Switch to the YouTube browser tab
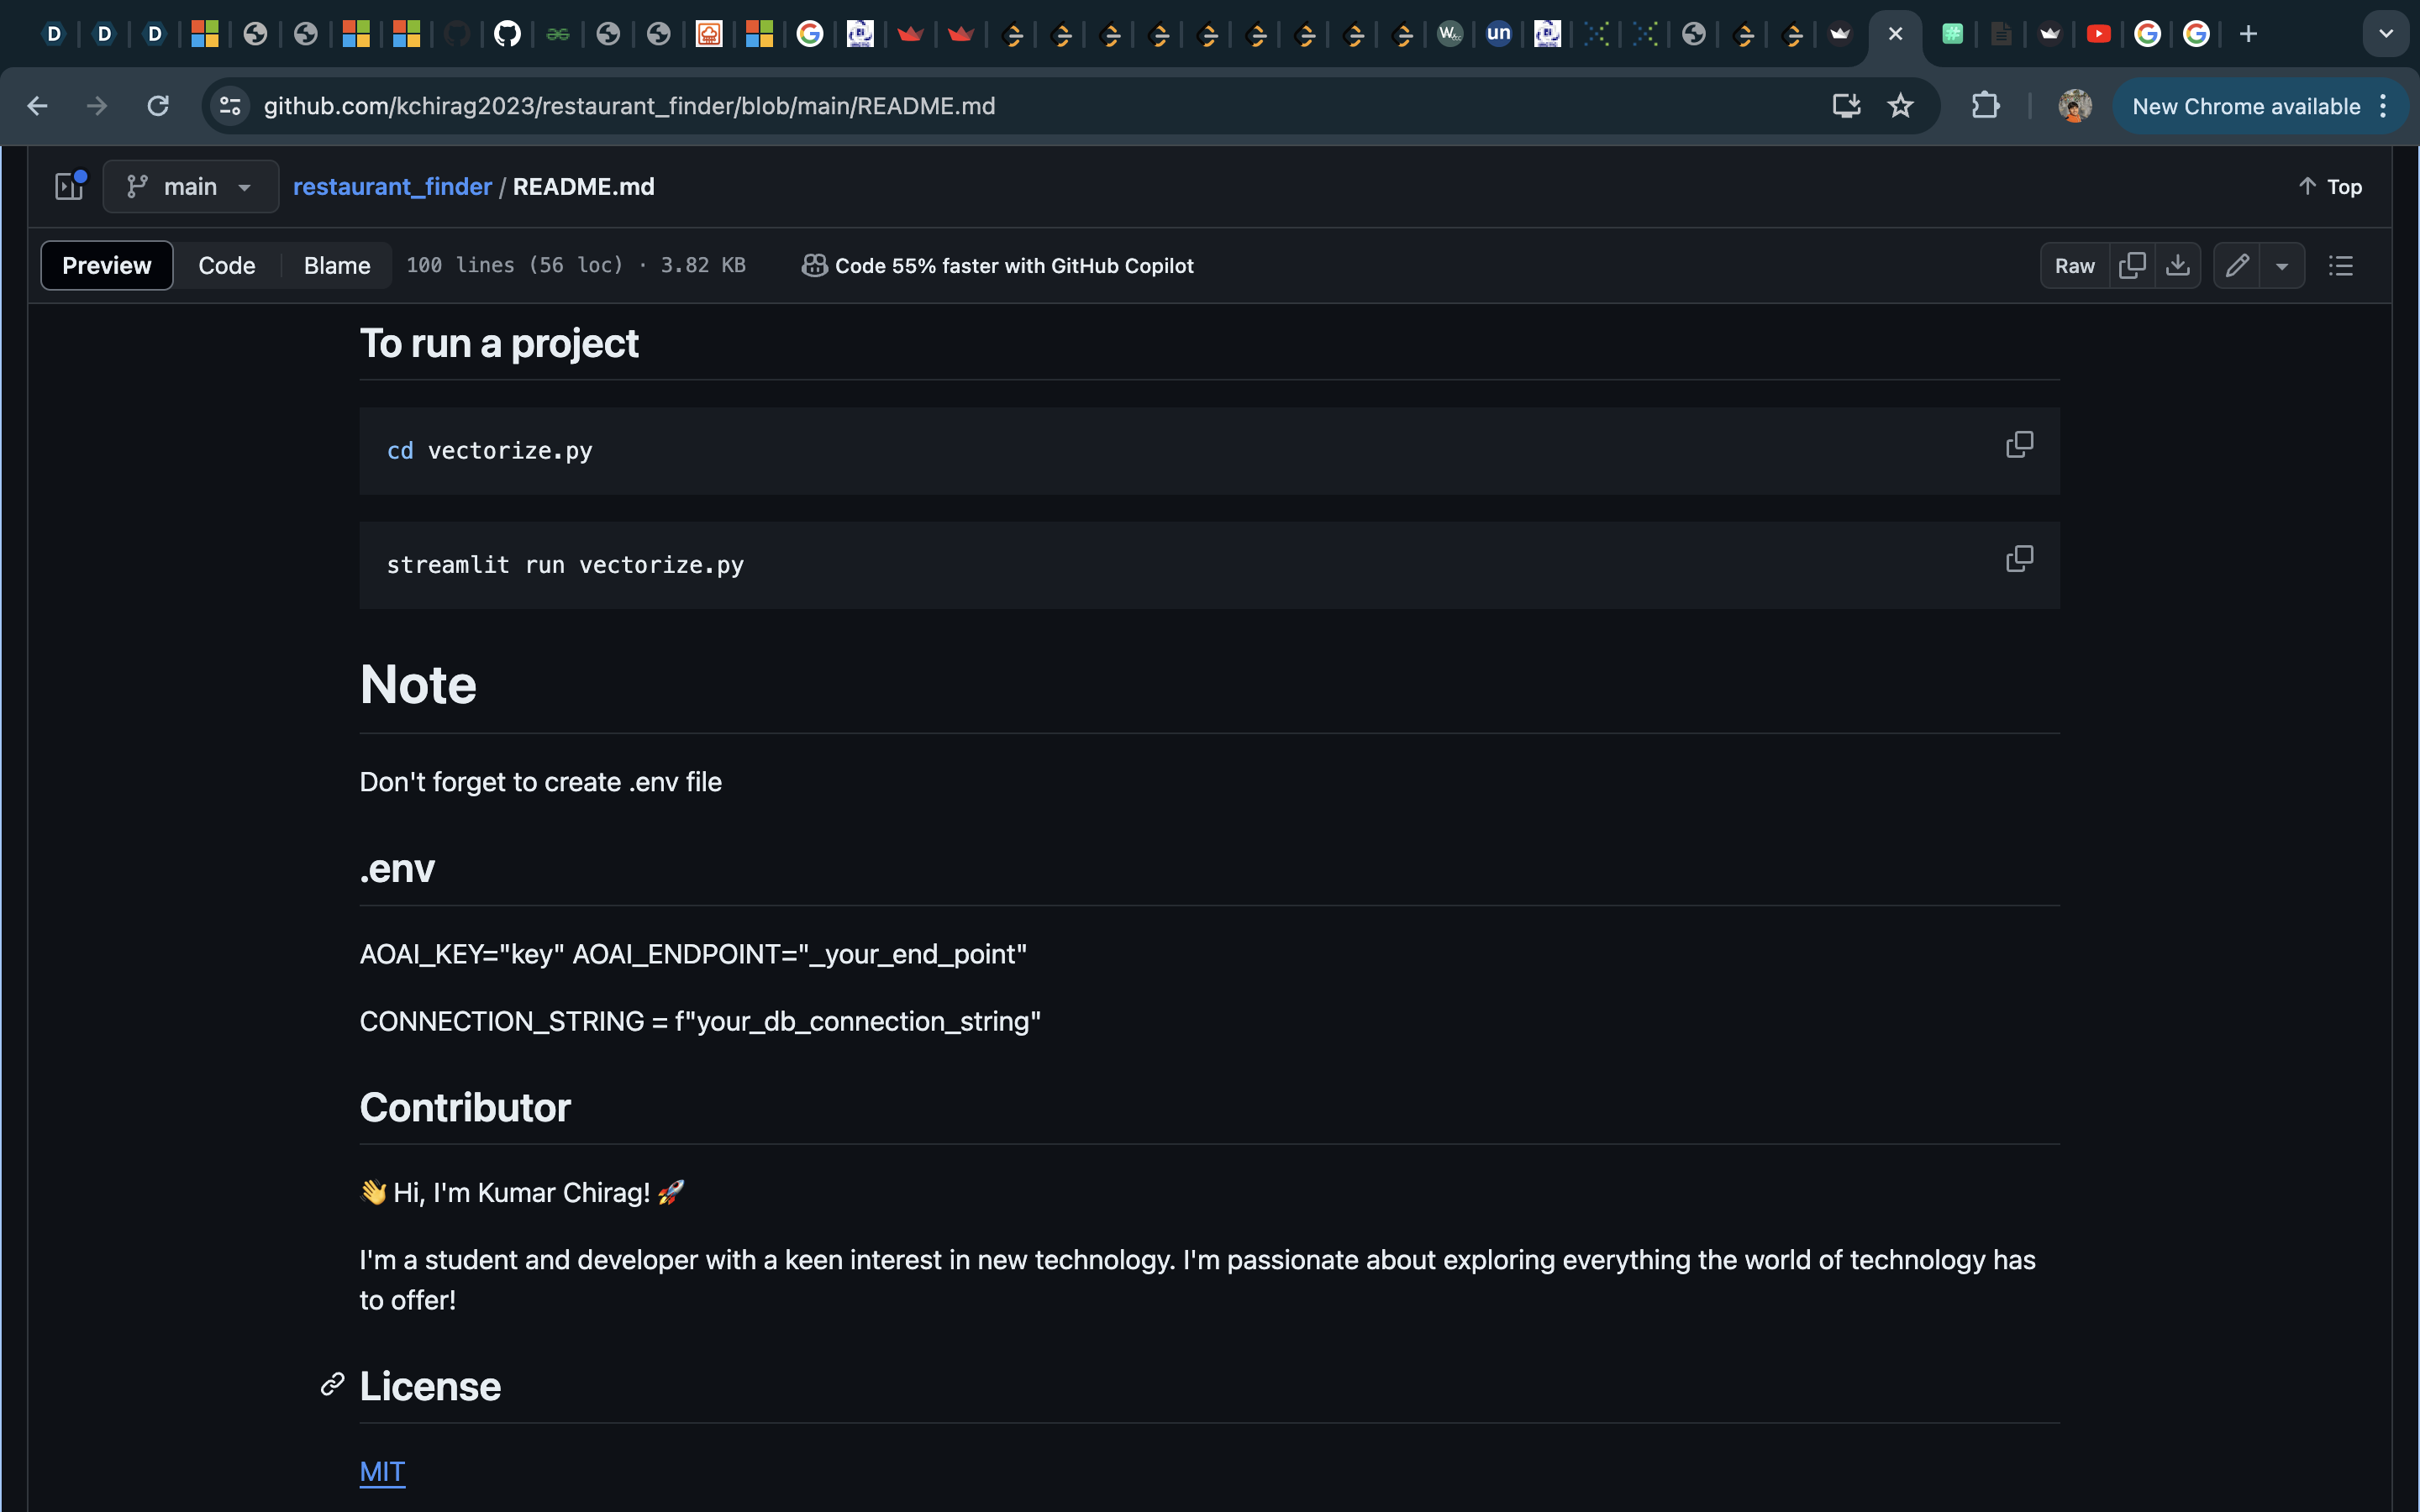The image size is (2420, 1512). point(2098,34)
